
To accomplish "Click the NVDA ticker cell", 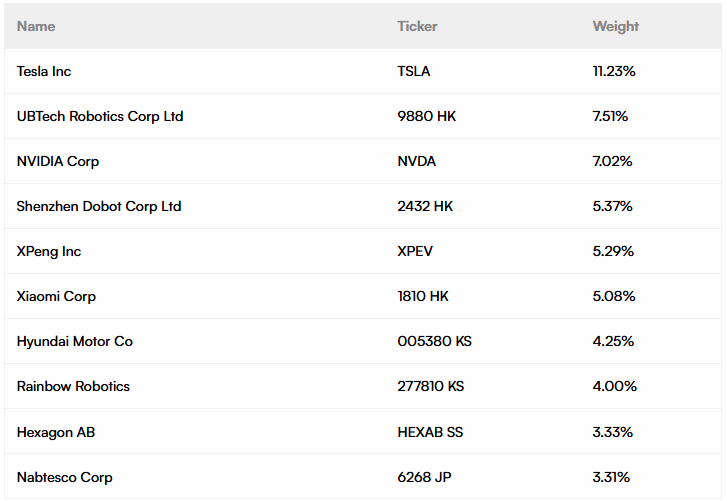I will pyautogui.click(x=416, y=161).
